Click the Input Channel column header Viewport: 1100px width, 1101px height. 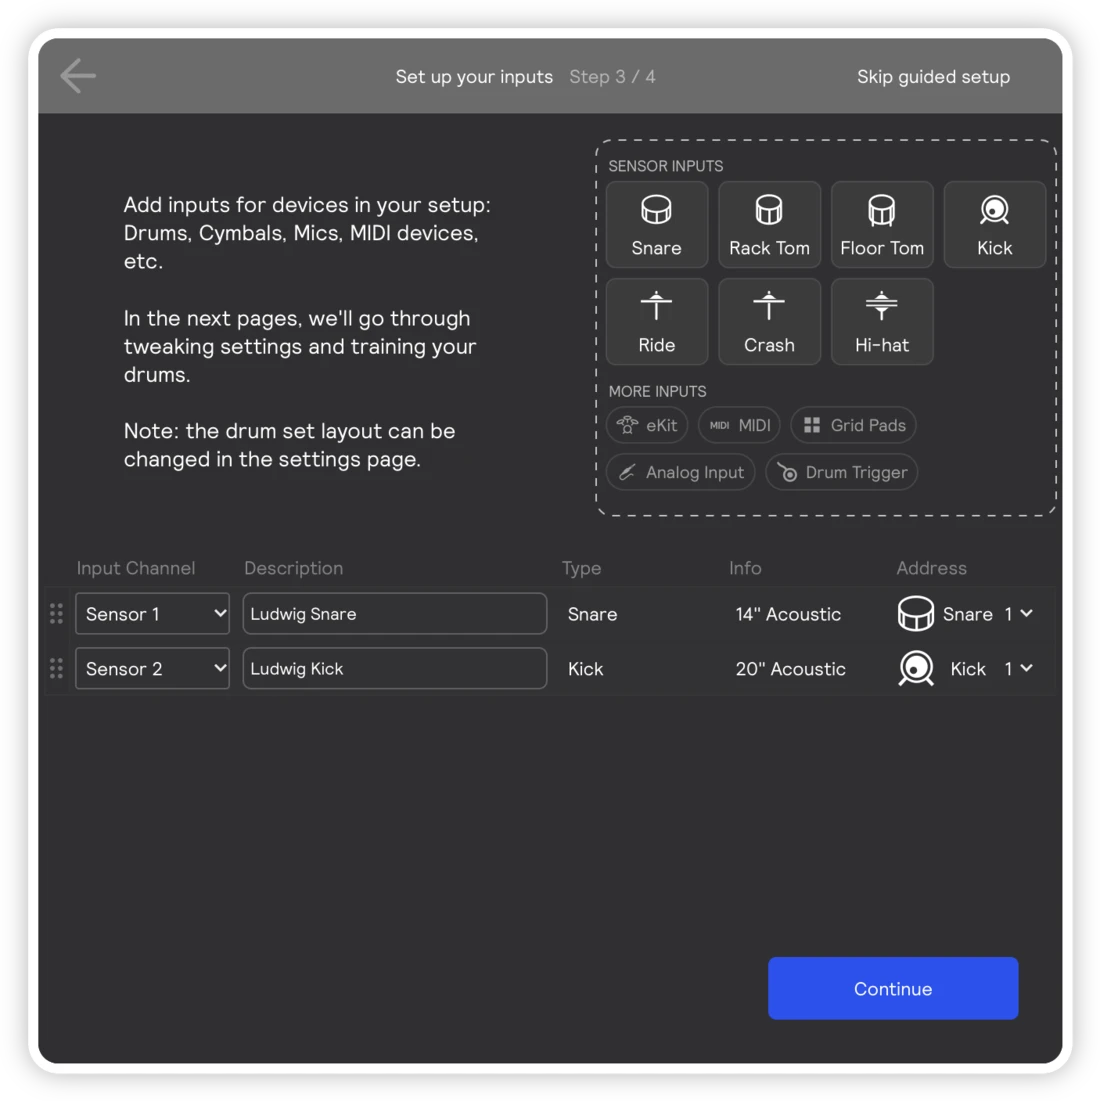click(135, 568)
